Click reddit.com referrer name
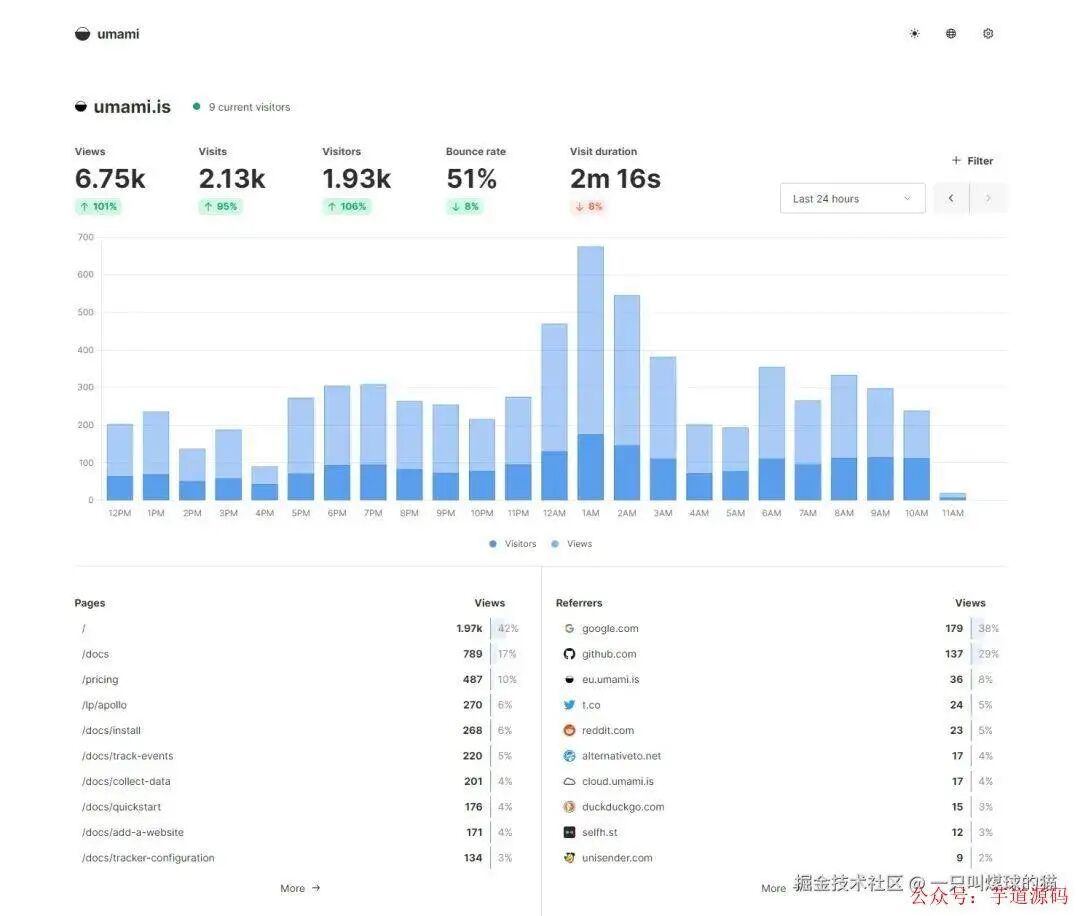 [x=608, y=730]
